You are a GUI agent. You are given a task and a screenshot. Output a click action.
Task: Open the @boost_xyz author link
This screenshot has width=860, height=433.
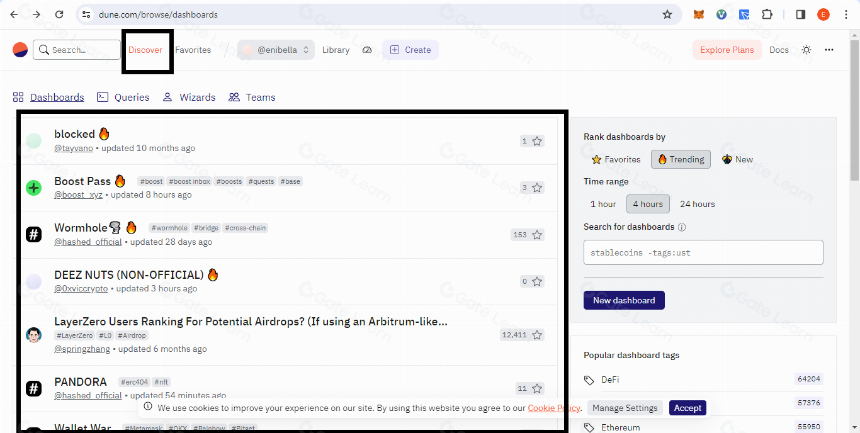pos(78,195)
